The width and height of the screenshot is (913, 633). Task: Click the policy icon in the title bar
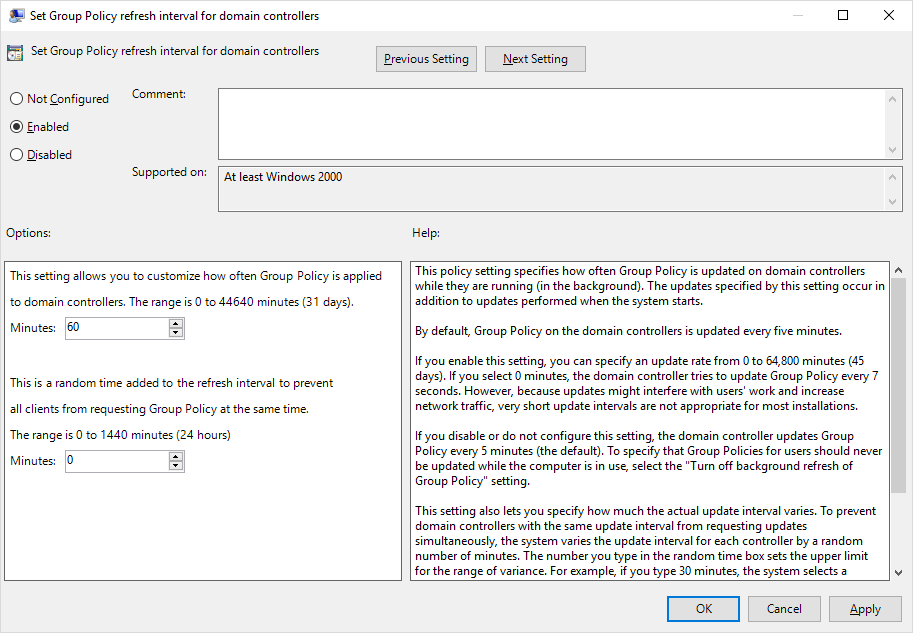pyautogui.click(x=17, y=16)
